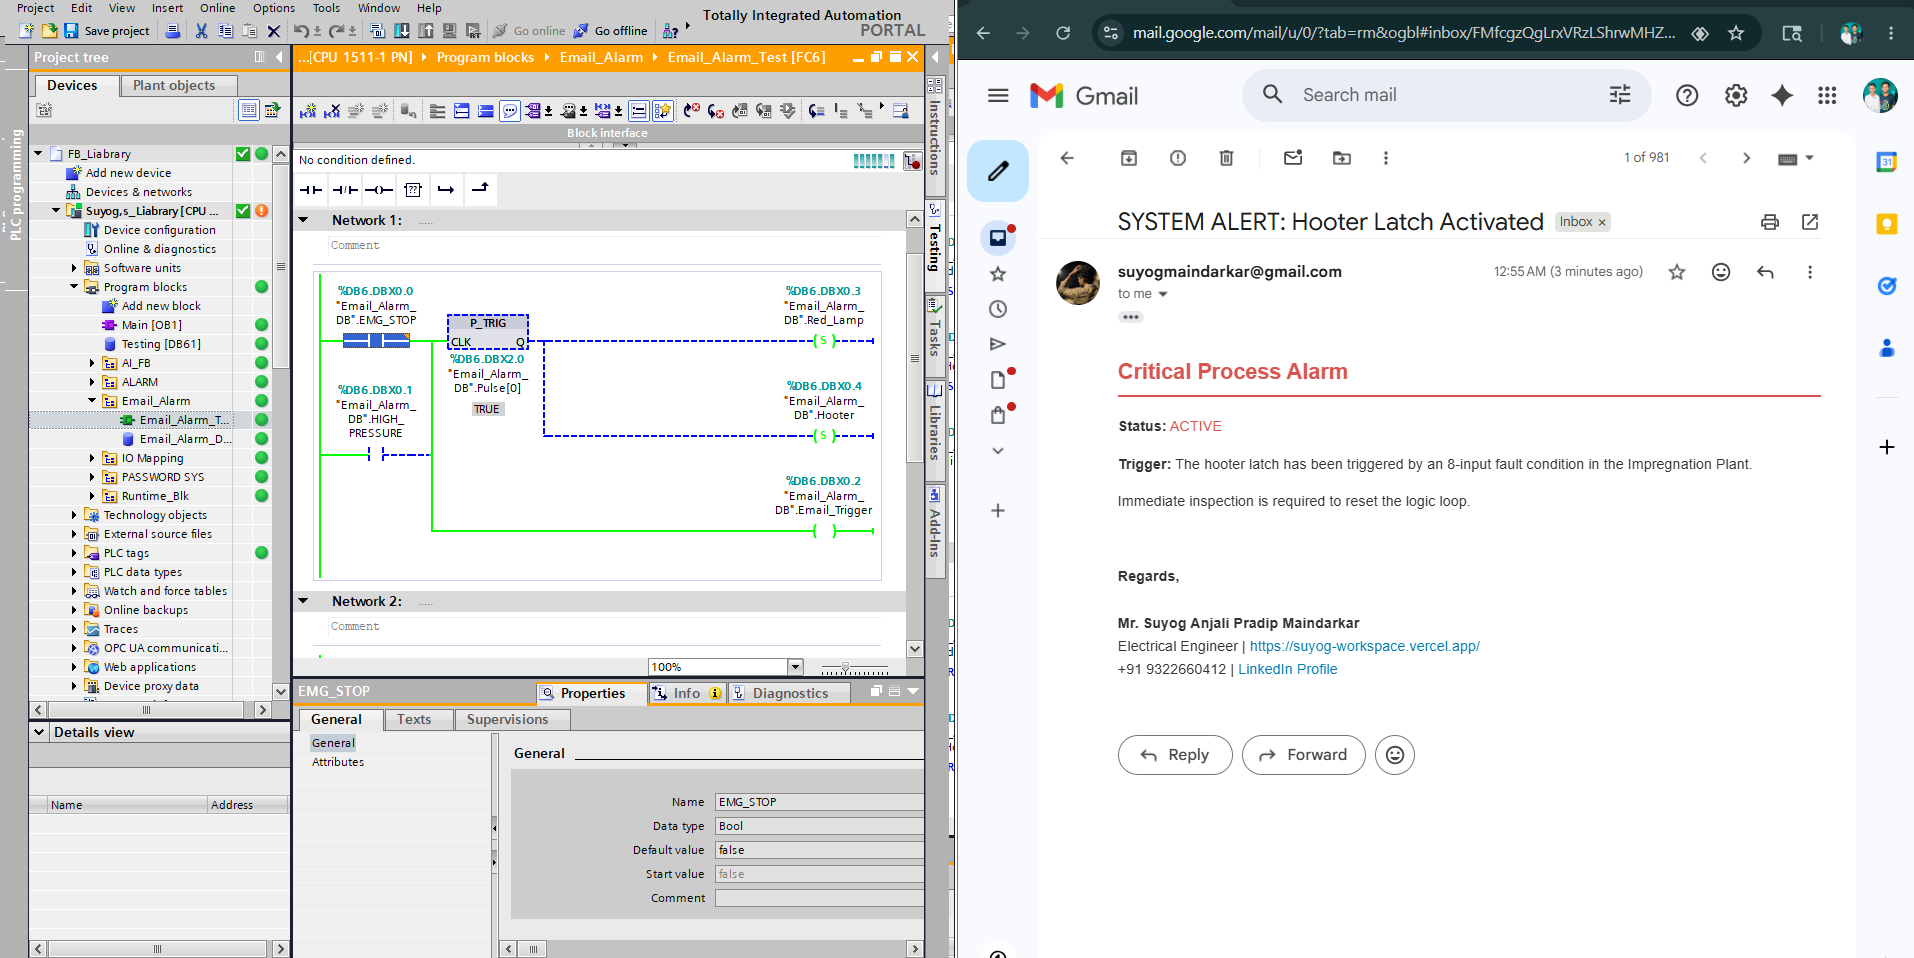The height and width of the screenshot is (958, 1914).
Task: Insert a normally open contact
Action: tap(311, 189)
